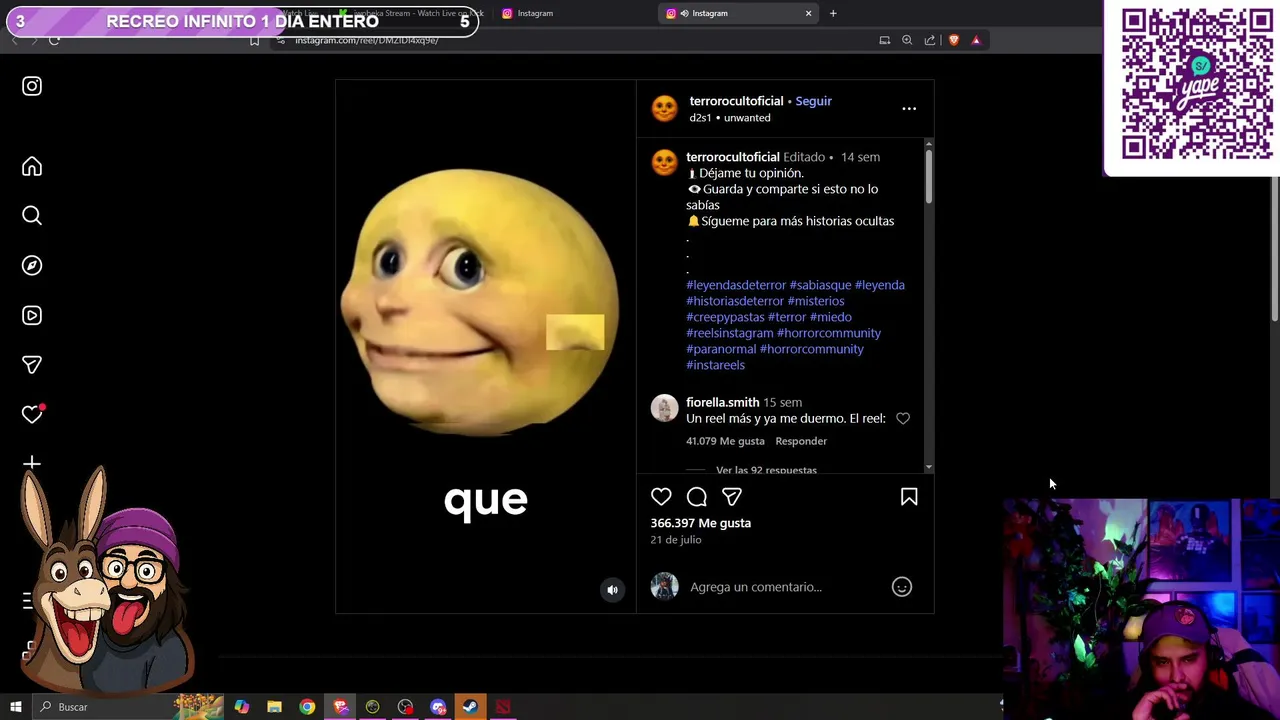Screen dimensions: 1280x720
Task: Like fiorella.smith's comment heart
Action: (x=903, y=419)
